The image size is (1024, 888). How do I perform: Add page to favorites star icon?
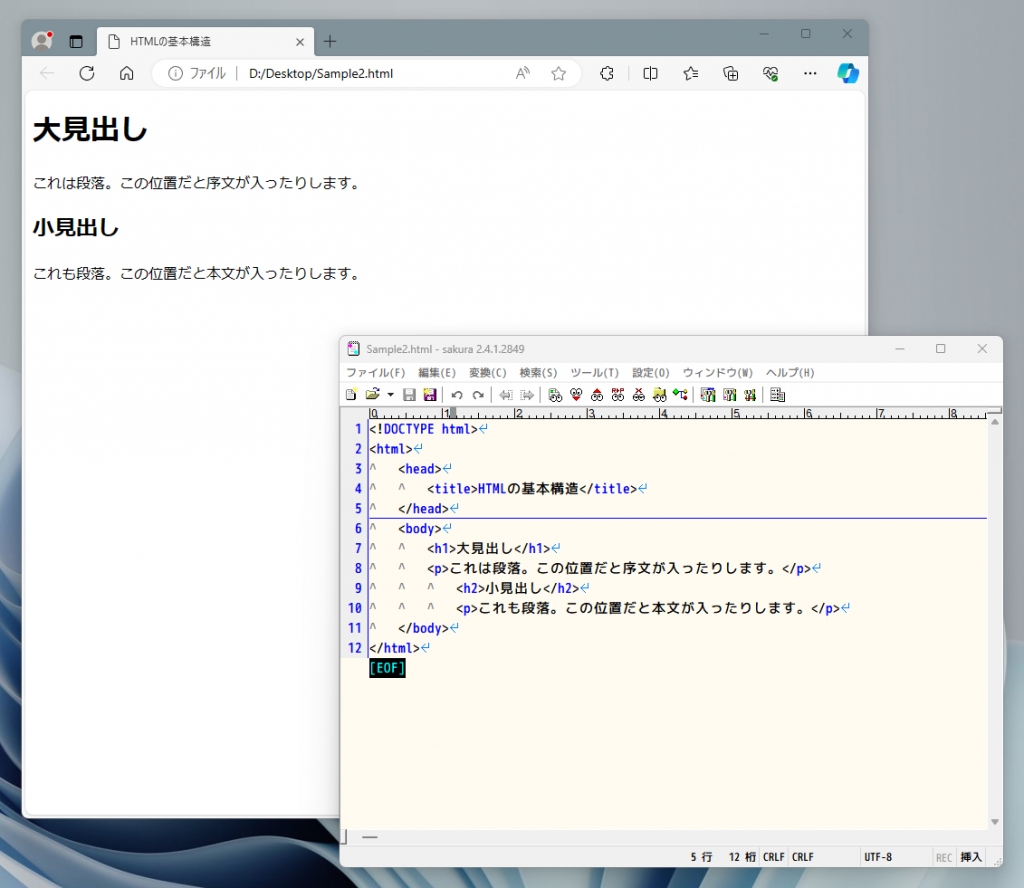coord(558,73)
